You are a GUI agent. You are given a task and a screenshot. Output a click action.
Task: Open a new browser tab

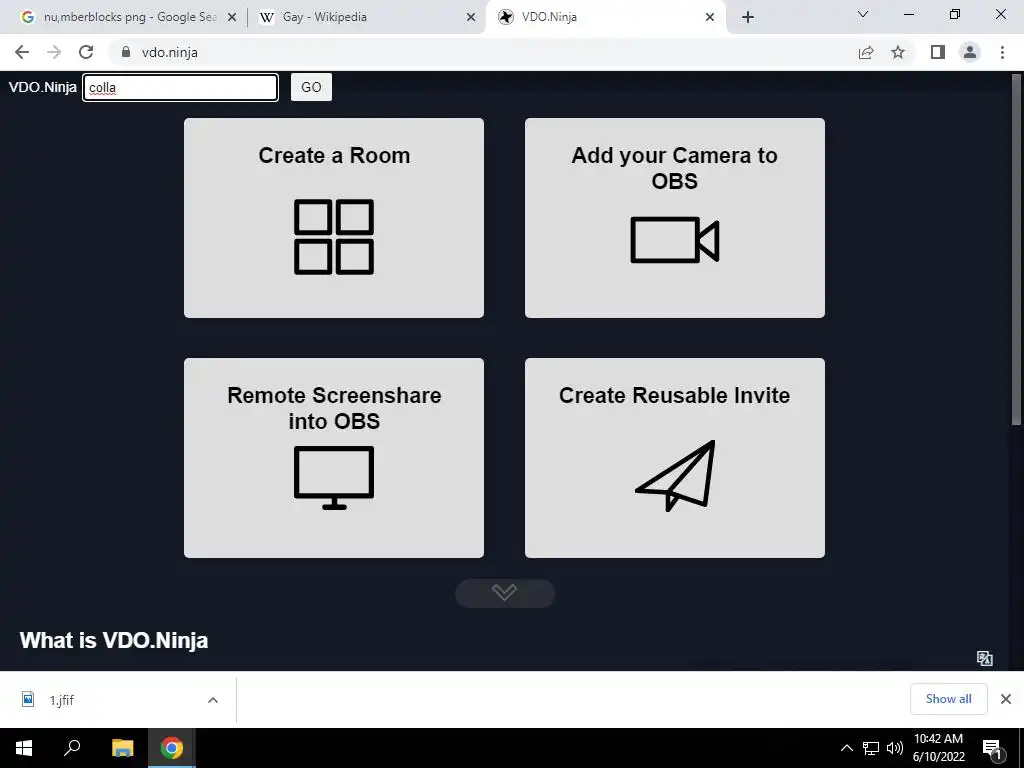click(748, 17)
